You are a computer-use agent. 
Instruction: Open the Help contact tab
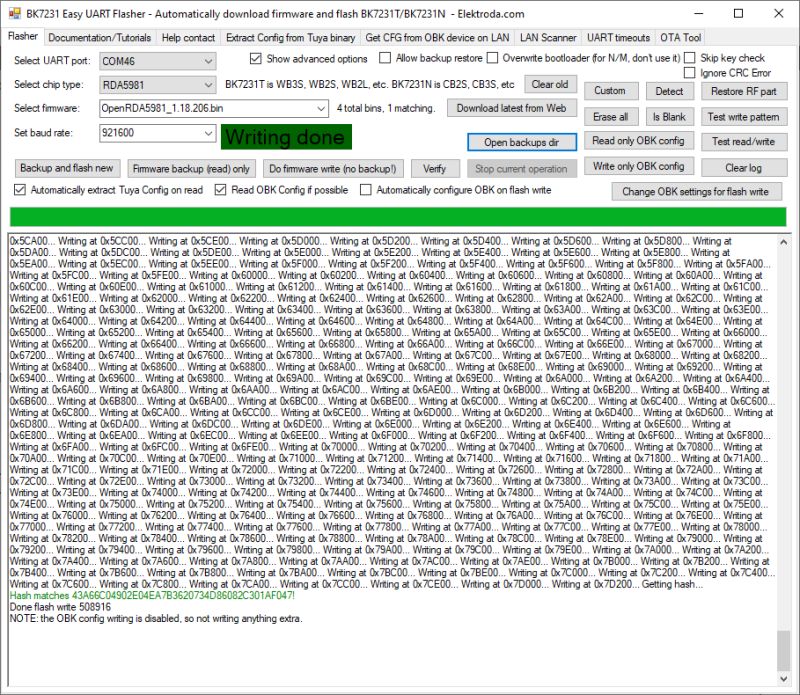188,38
